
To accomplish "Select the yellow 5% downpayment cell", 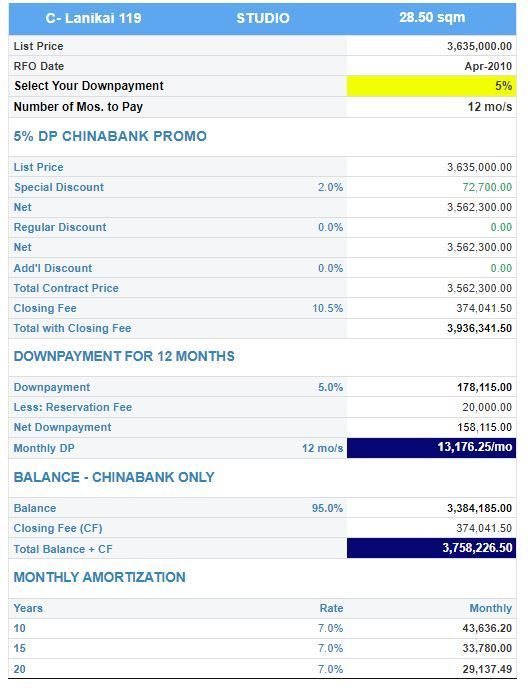I will pos(431,86).
